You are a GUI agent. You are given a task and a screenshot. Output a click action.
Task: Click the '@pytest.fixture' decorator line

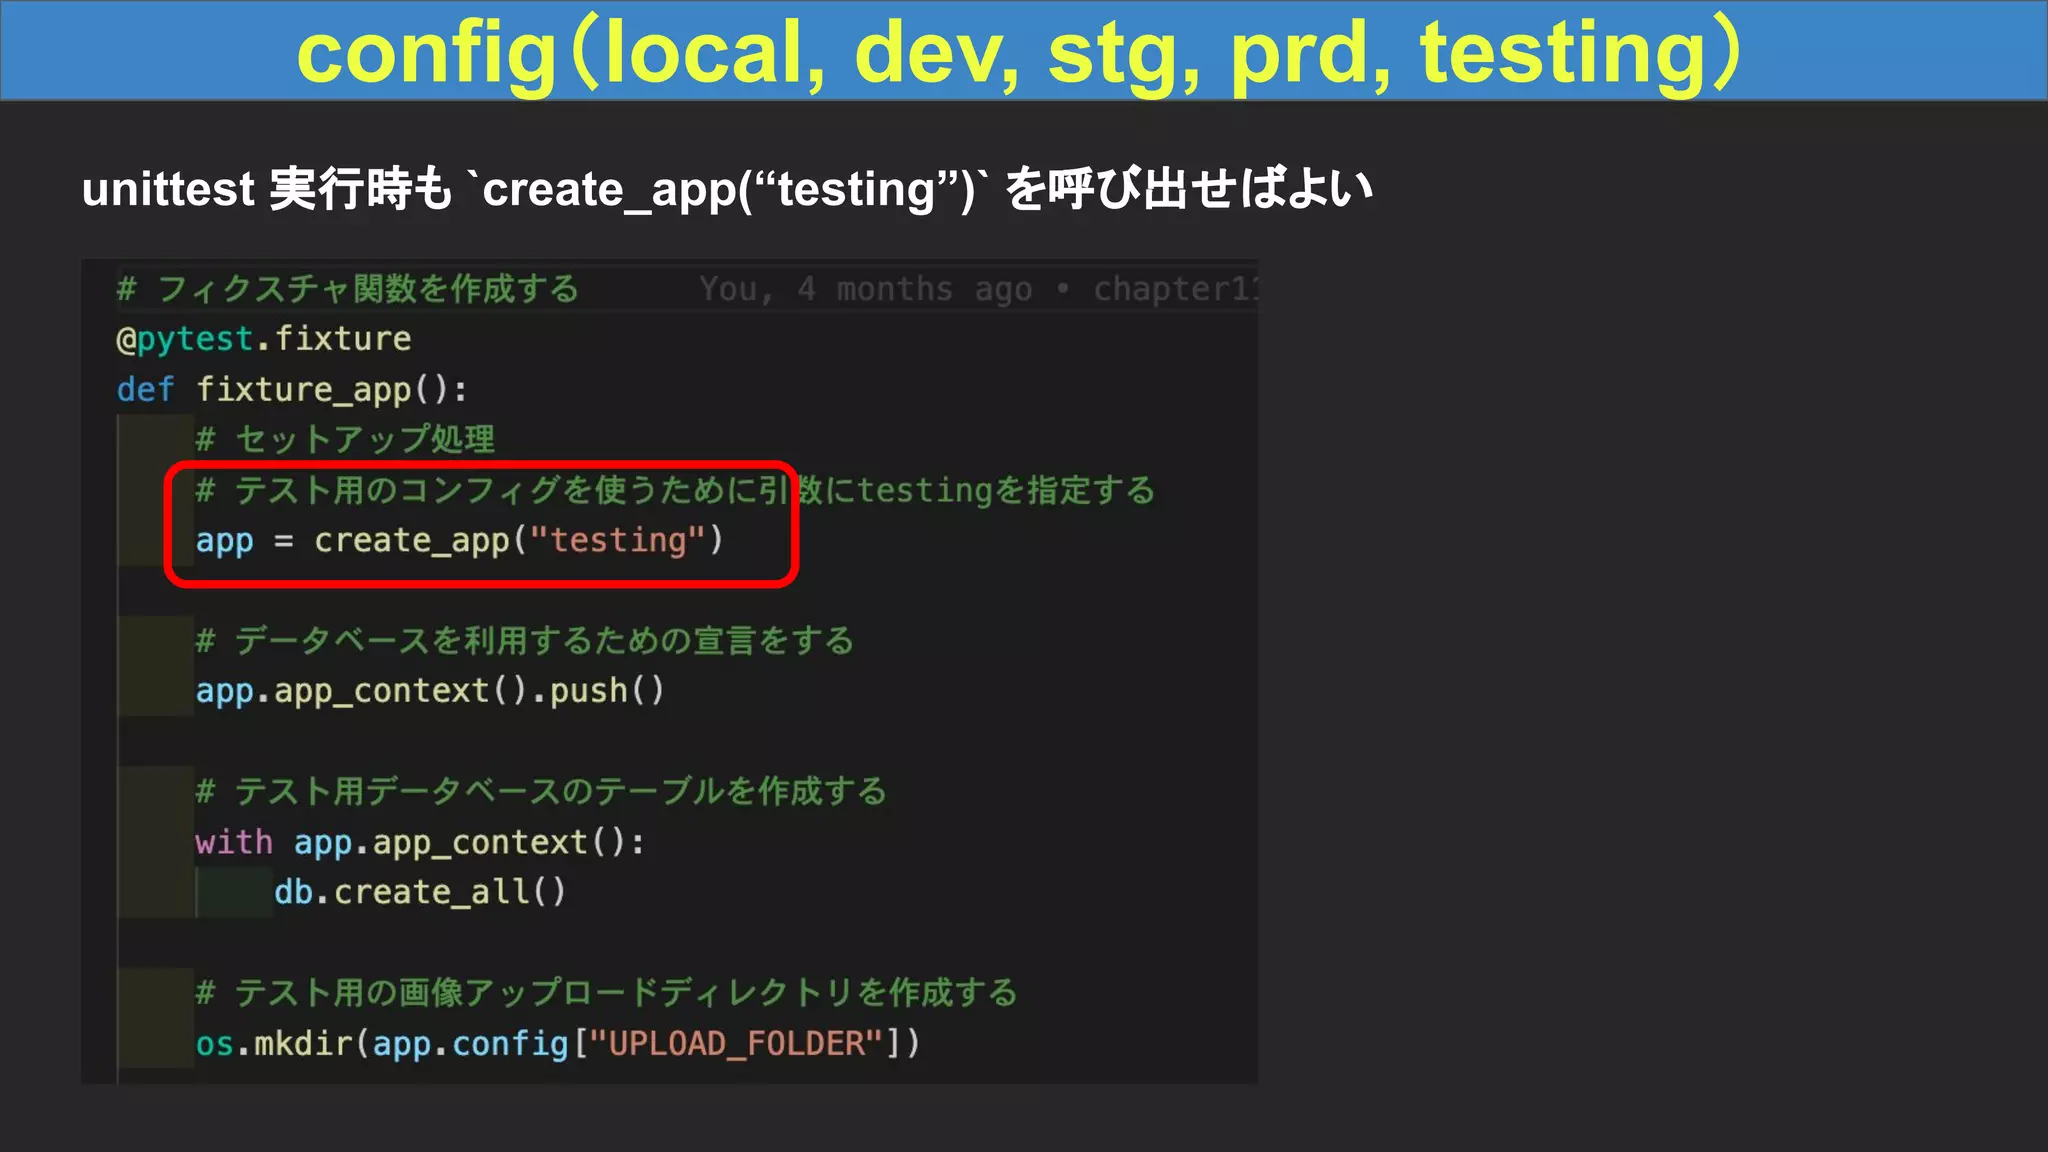[x=263, y=339]
